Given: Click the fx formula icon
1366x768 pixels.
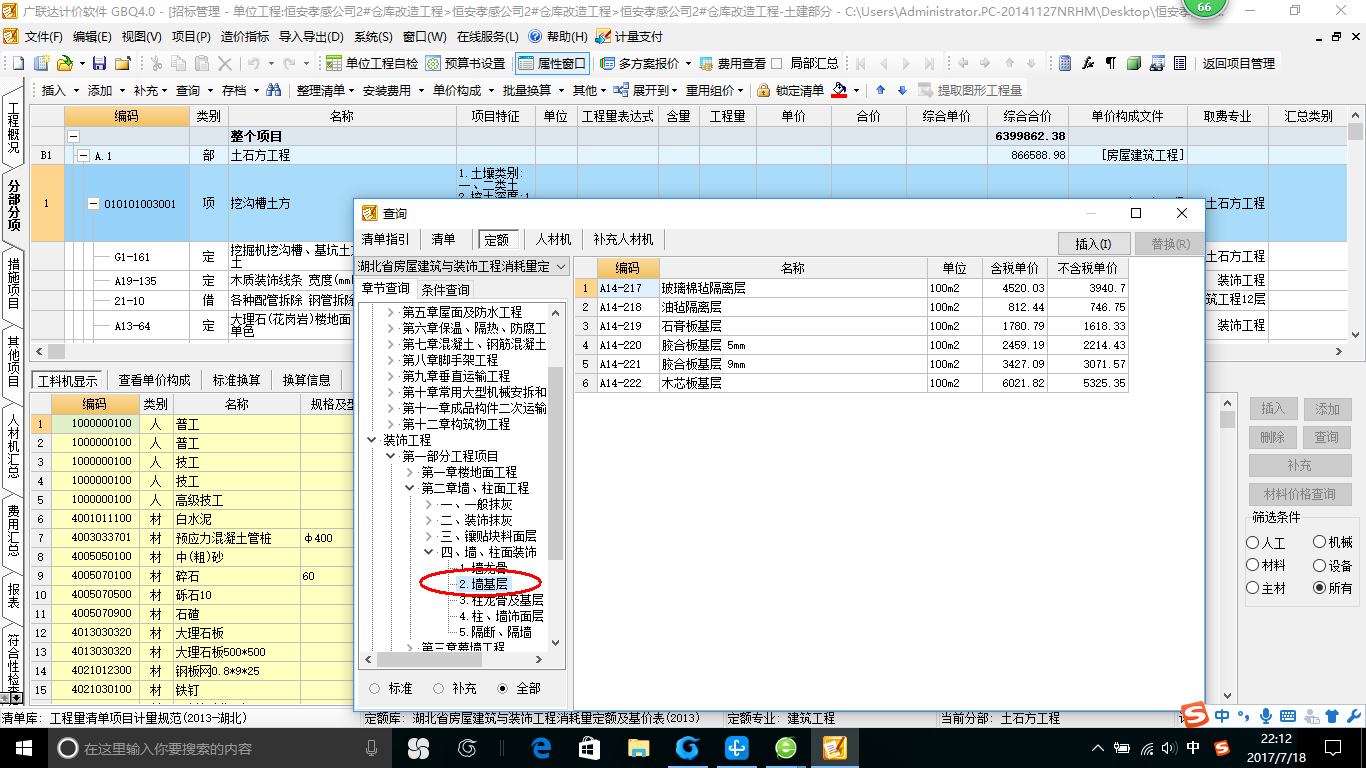Looking at the screenshot, I should point(1088,63).
